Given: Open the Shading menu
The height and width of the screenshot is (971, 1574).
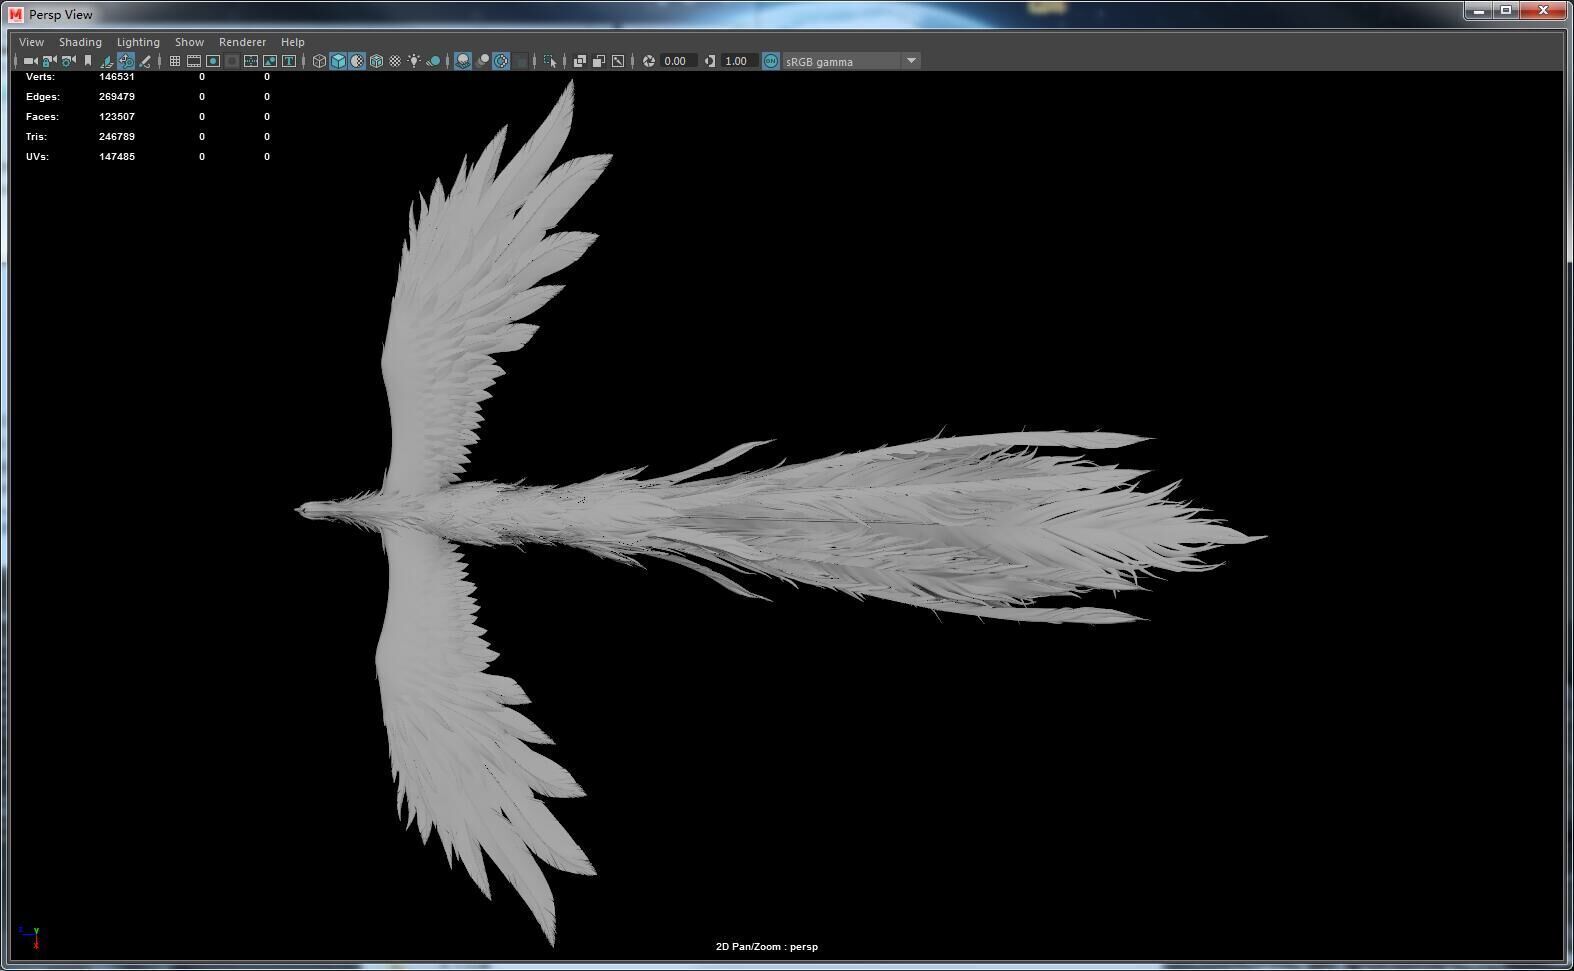Looking at the screenshot, I should coord(80,42).
